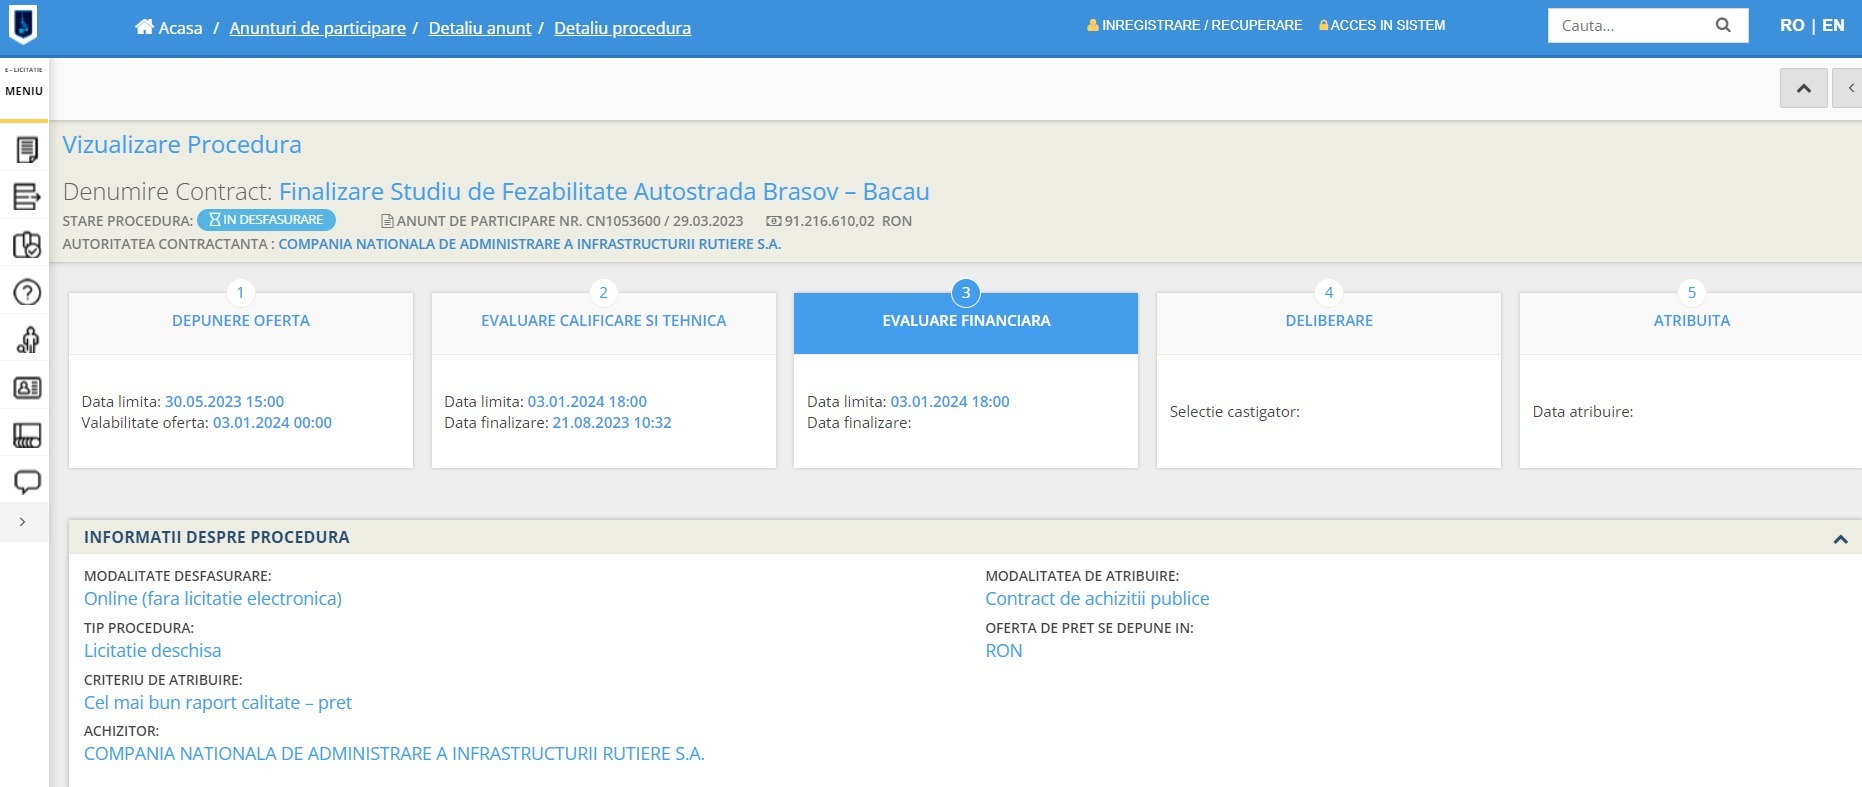The width and height of the screenshot is (1862, 787).
Task: Click step circle number 2
Action: coord(603,293)
